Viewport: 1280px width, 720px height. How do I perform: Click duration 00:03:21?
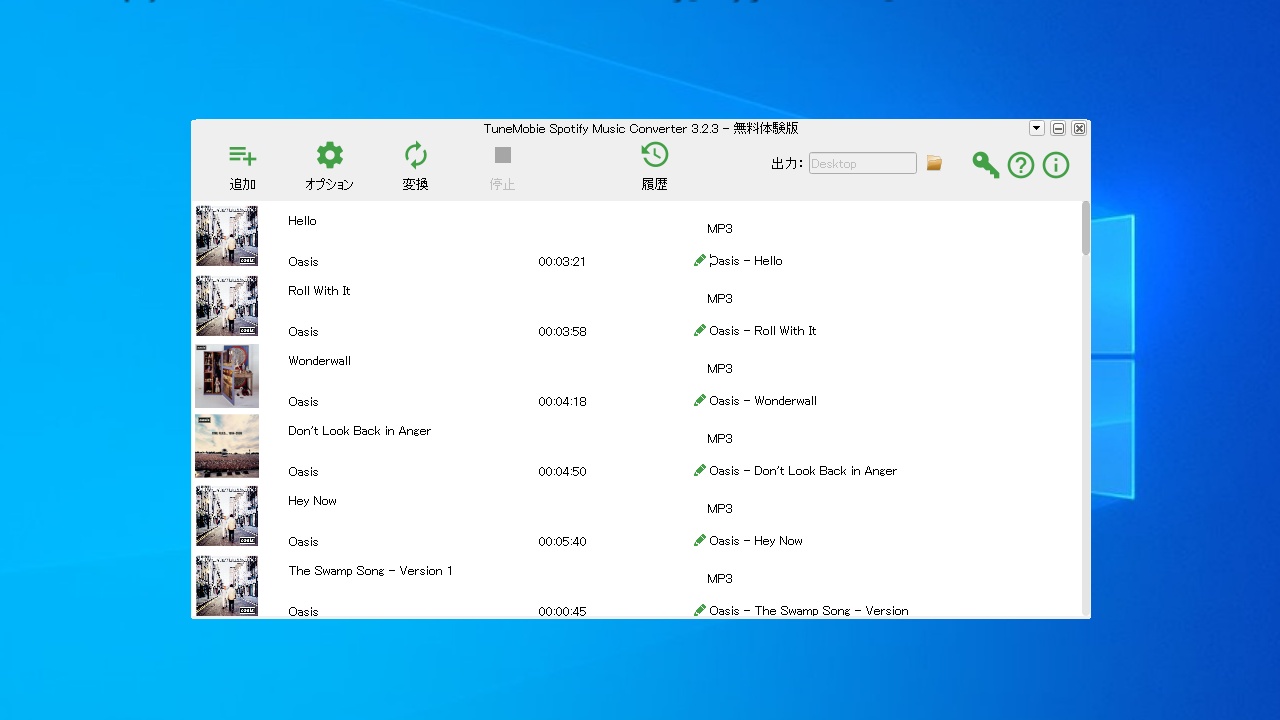click(x=562, y=262)
